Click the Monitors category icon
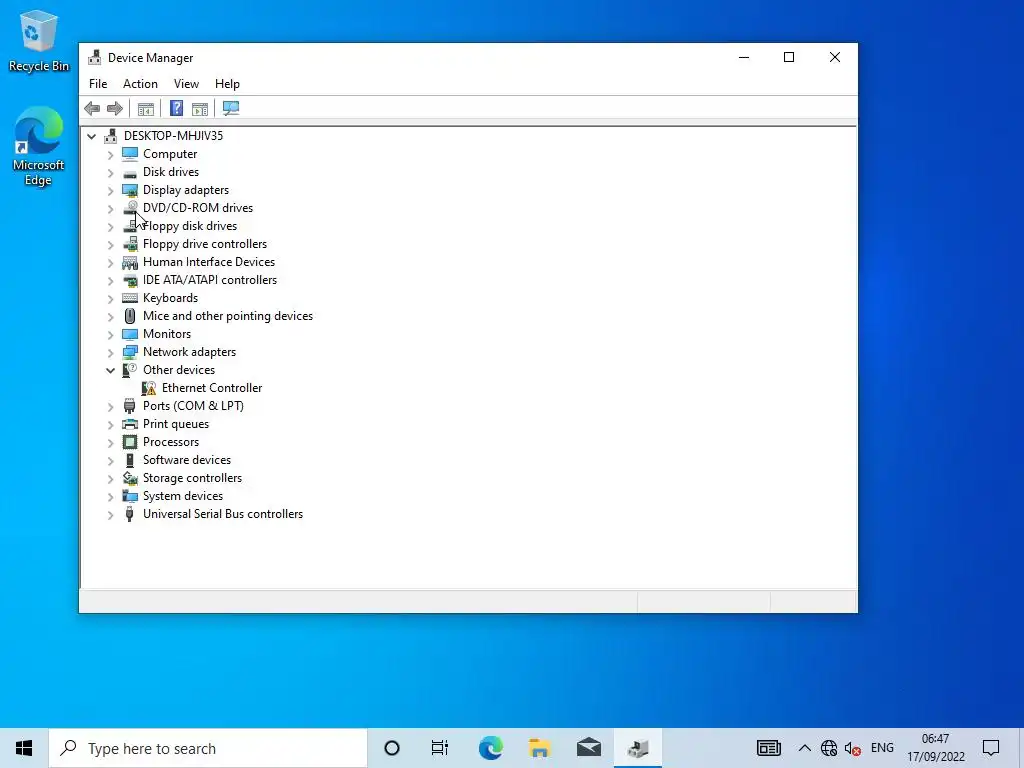The image size is (1024, 768). point(130,334)
